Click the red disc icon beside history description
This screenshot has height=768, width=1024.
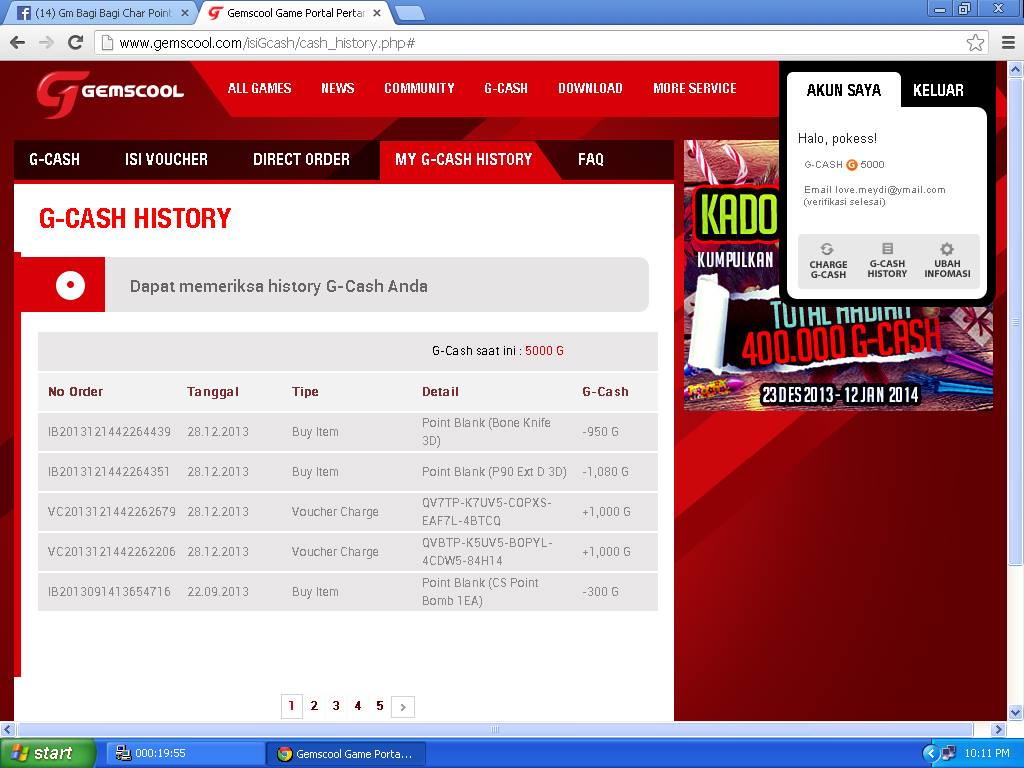(71, 285)
